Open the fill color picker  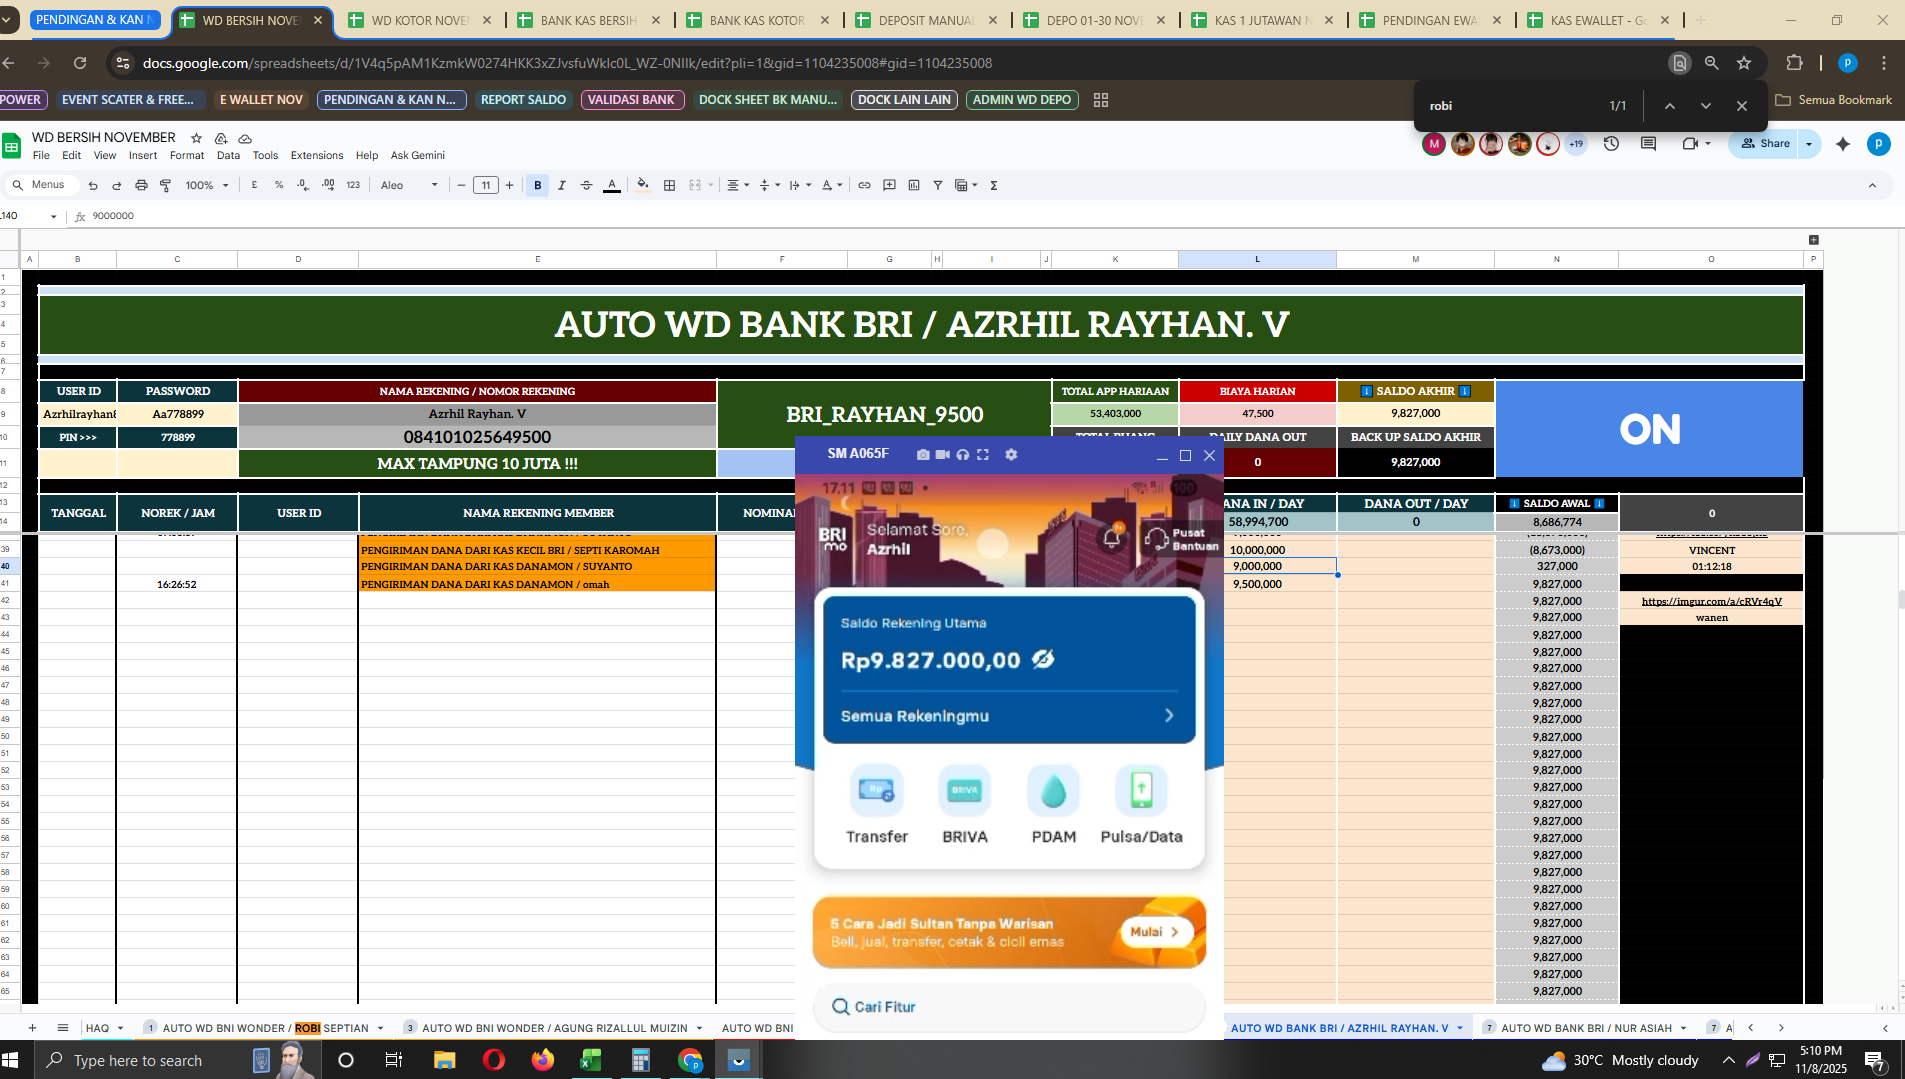(643, 185)
